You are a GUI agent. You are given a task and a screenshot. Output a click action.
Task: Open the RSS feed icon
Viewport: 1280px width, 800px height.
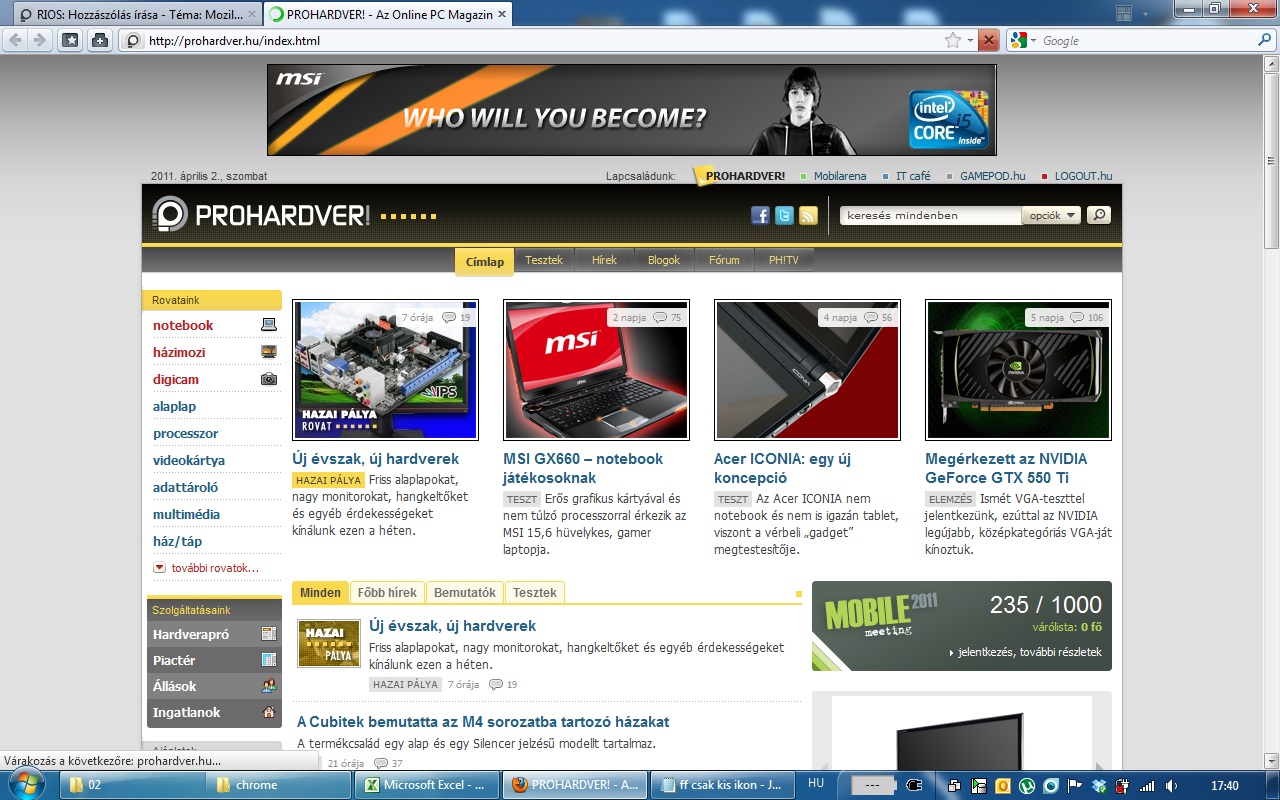[808, 215]
